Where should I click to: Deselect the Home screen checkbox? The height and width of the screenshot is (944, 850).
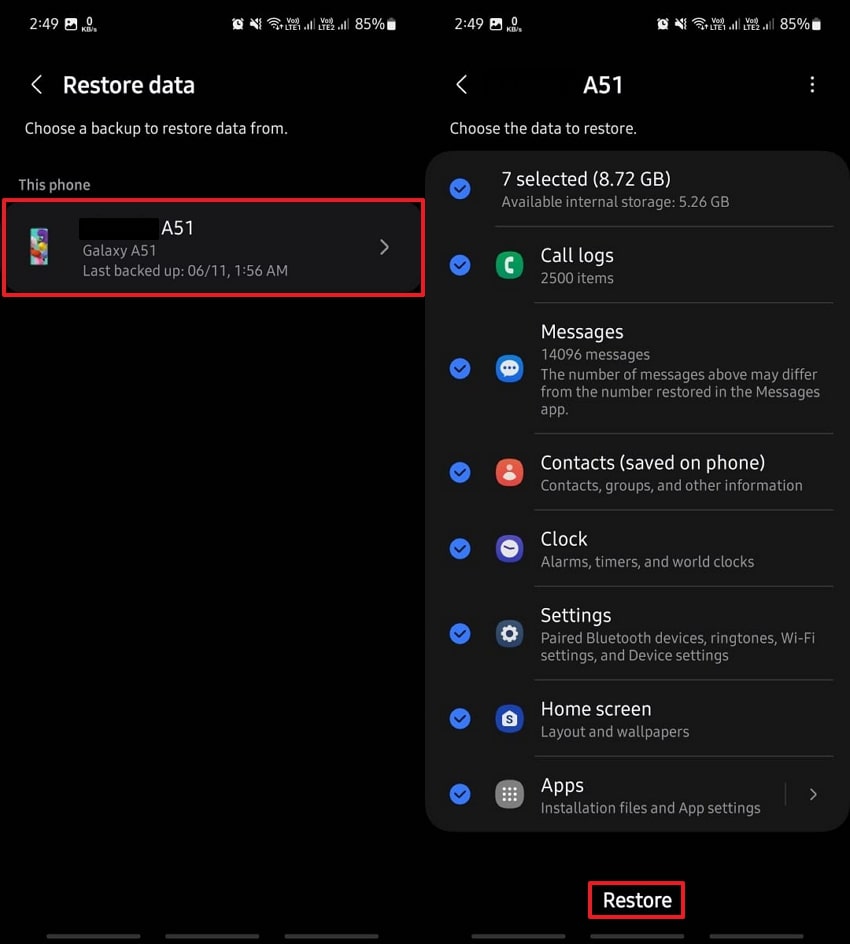460,719
